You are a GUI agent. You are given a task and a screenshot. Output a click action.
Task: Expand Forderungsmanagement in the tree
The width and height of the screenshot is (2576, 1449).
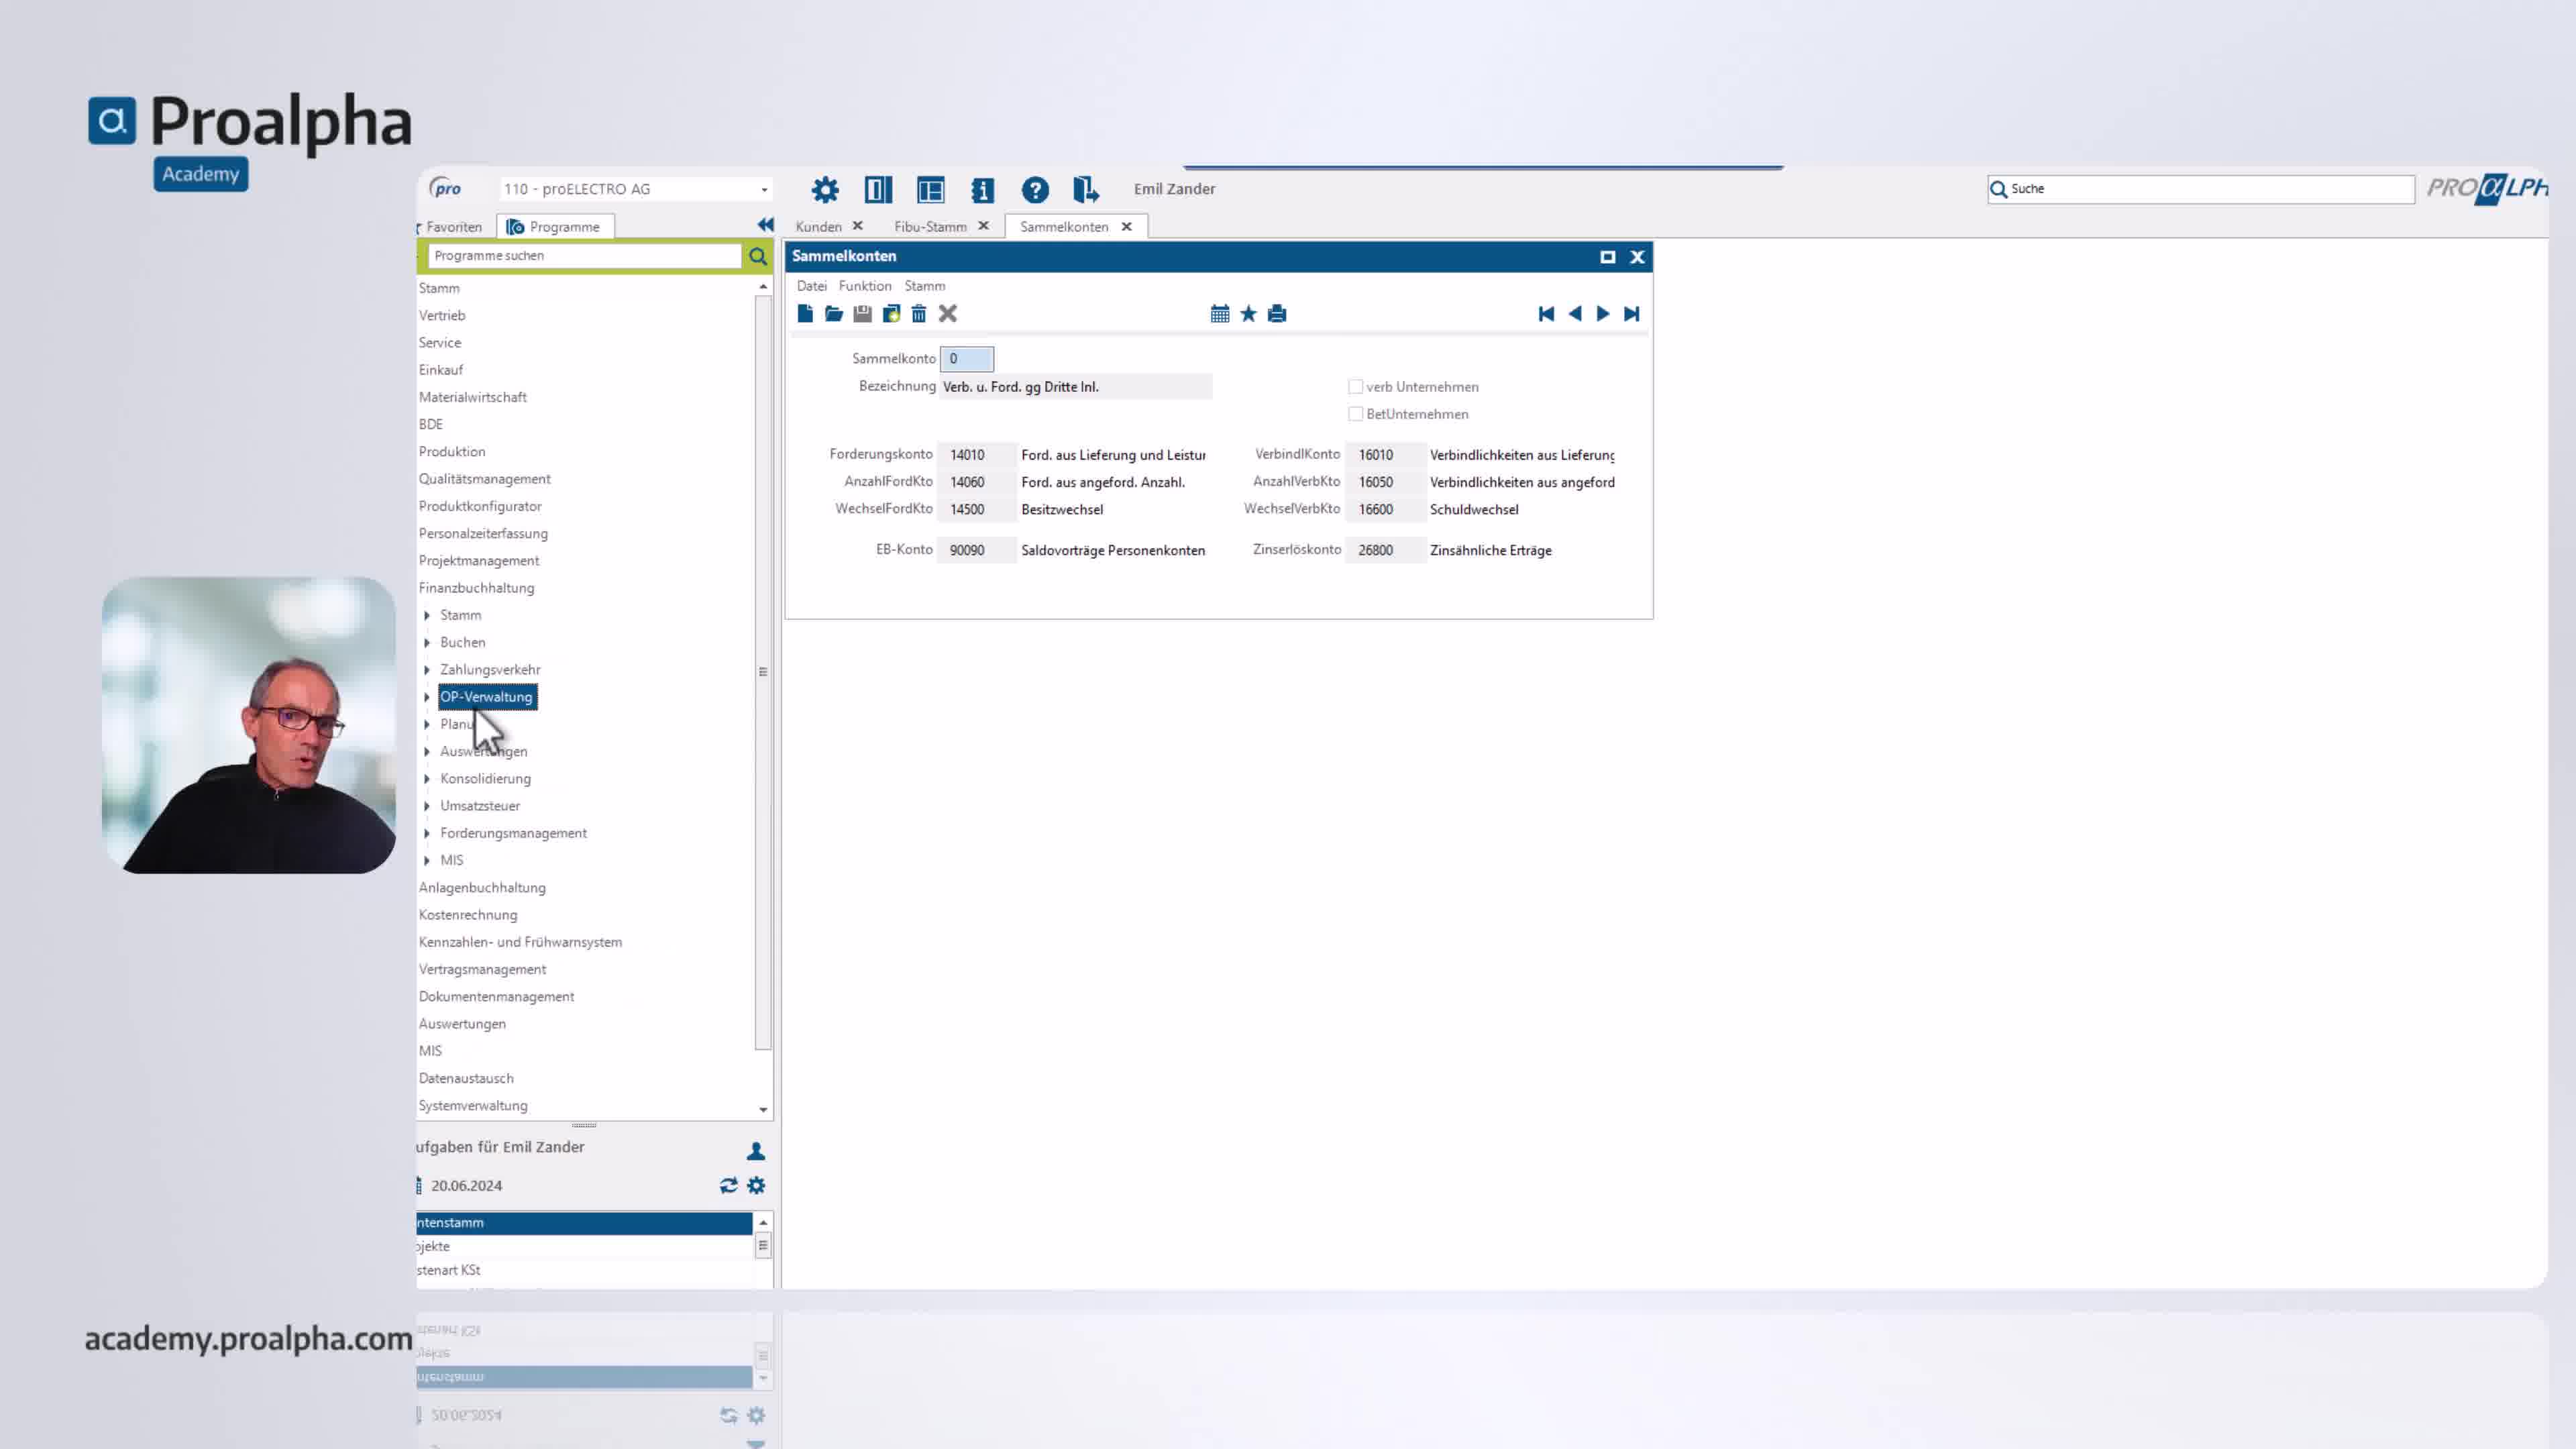tap(427, 833)
